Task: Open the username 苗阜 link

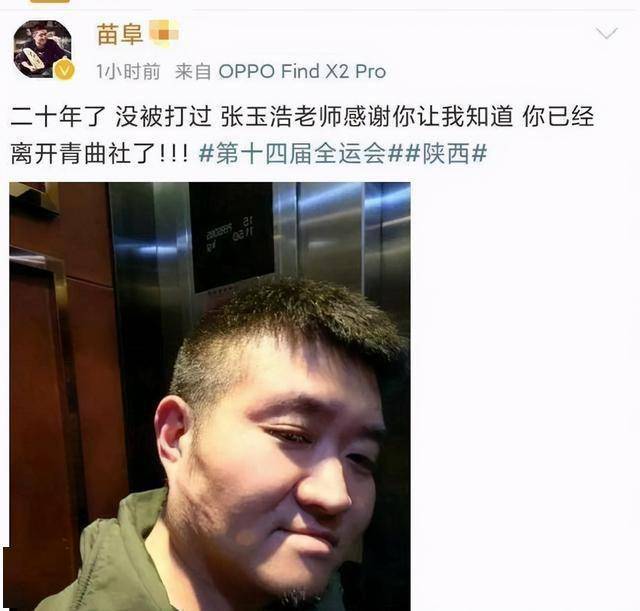Action: pyautogui.click(x=120, y=34)
